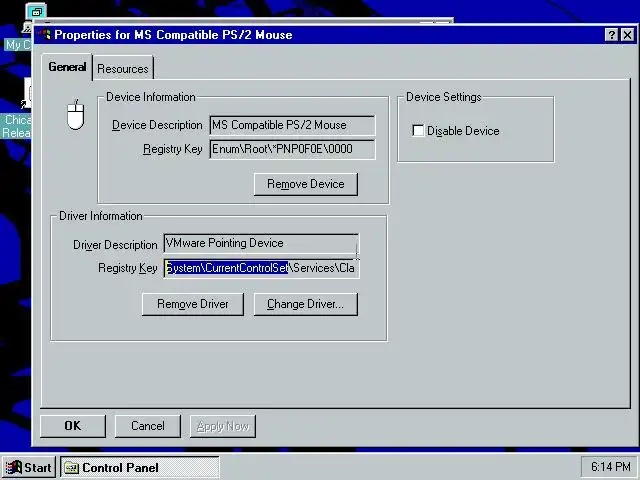
Task: Click the Chicago Release desktop shortcut label
Action: (x=16, y=126)
